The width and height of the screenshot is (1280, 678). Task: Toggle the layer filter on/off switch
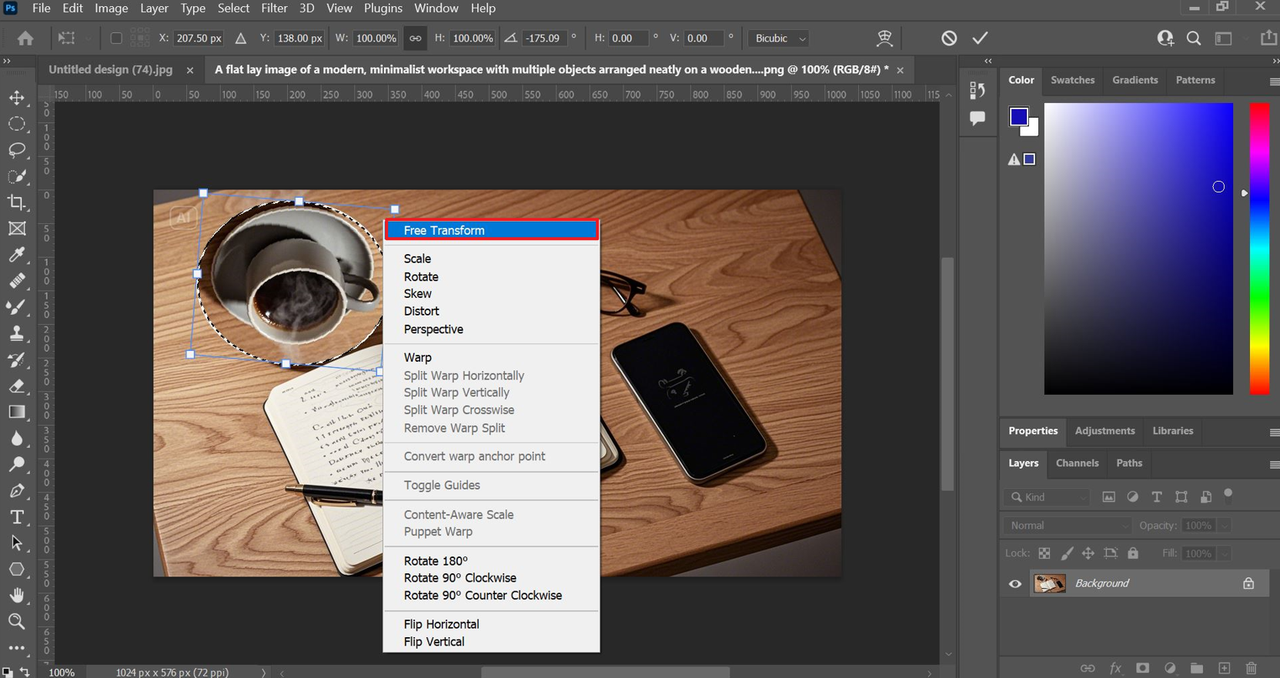pos(1228,494)
